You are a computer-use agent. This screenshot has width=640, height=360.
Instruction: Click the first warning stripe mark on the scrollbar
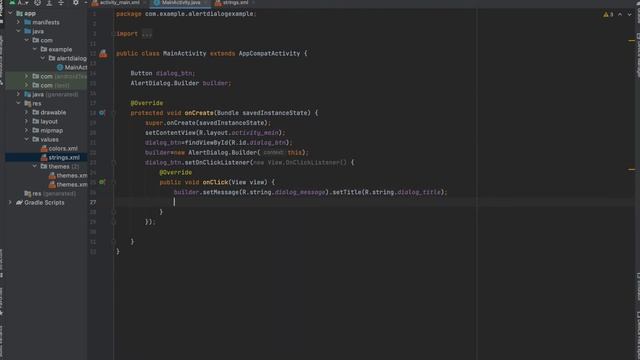pos(631,40)
